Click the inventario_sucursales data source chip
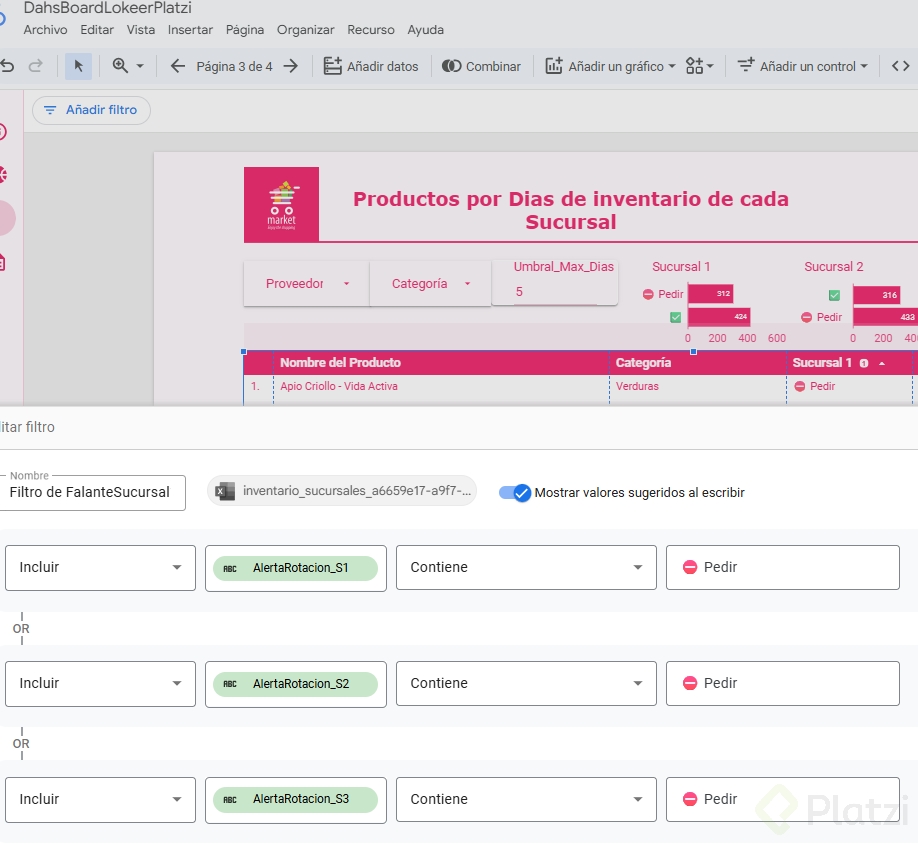Viewport: 918px width, 844px height. click(342, 490)
